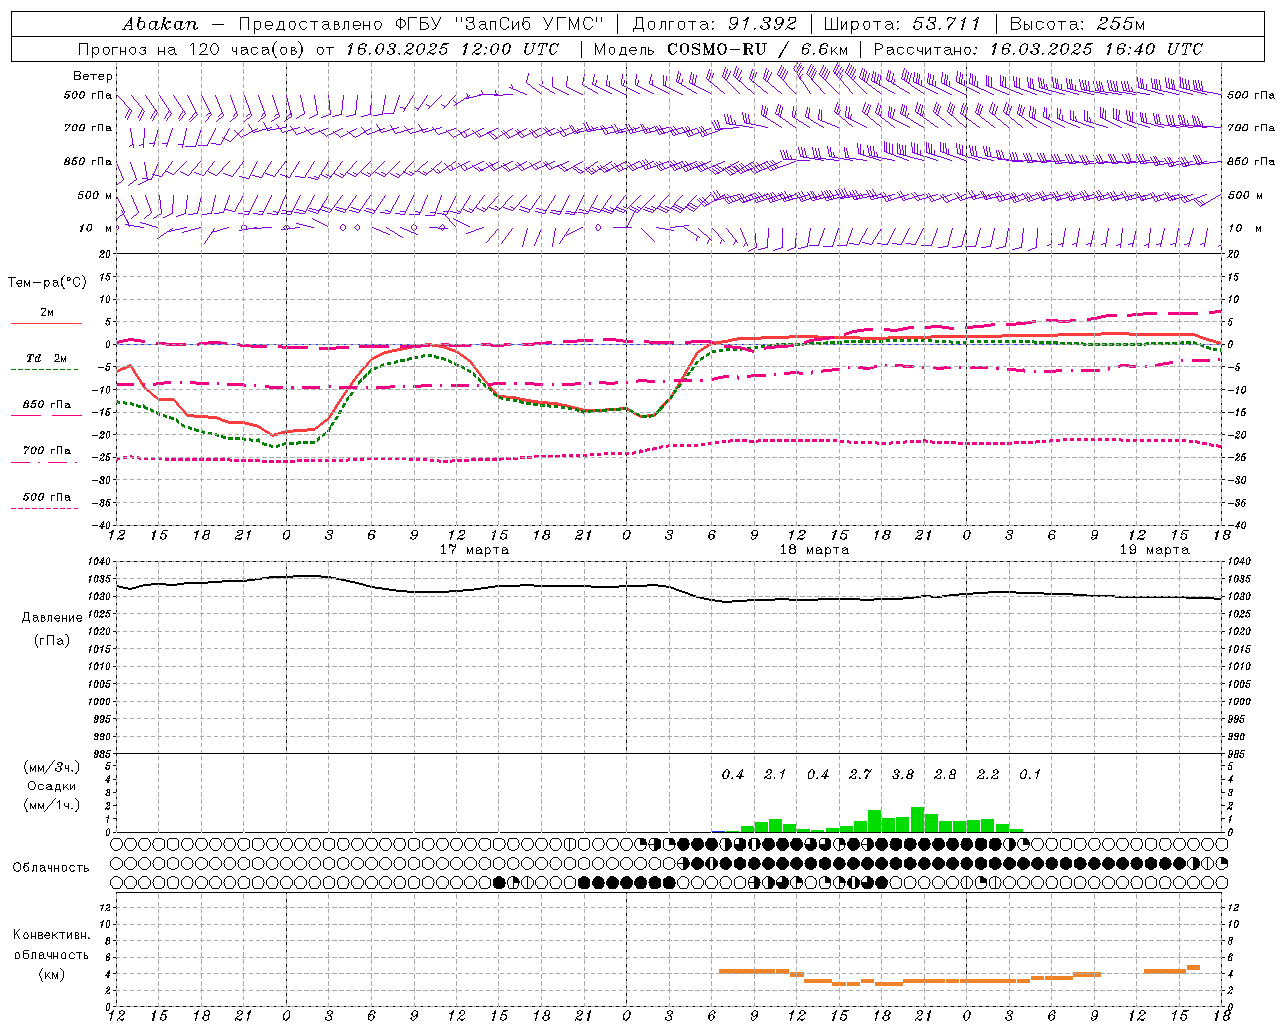Click the 3-hour precipitation value 2.8
Image resolution: width=1280 pixels, height=1024 pixels.
945,775
